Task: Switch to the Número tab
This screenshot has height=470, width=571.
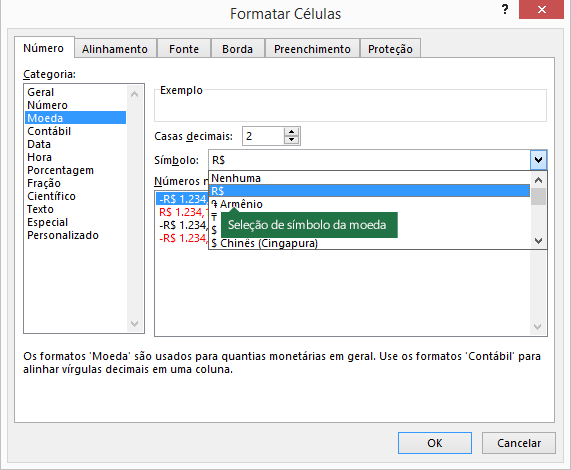Action: point(44,48)
